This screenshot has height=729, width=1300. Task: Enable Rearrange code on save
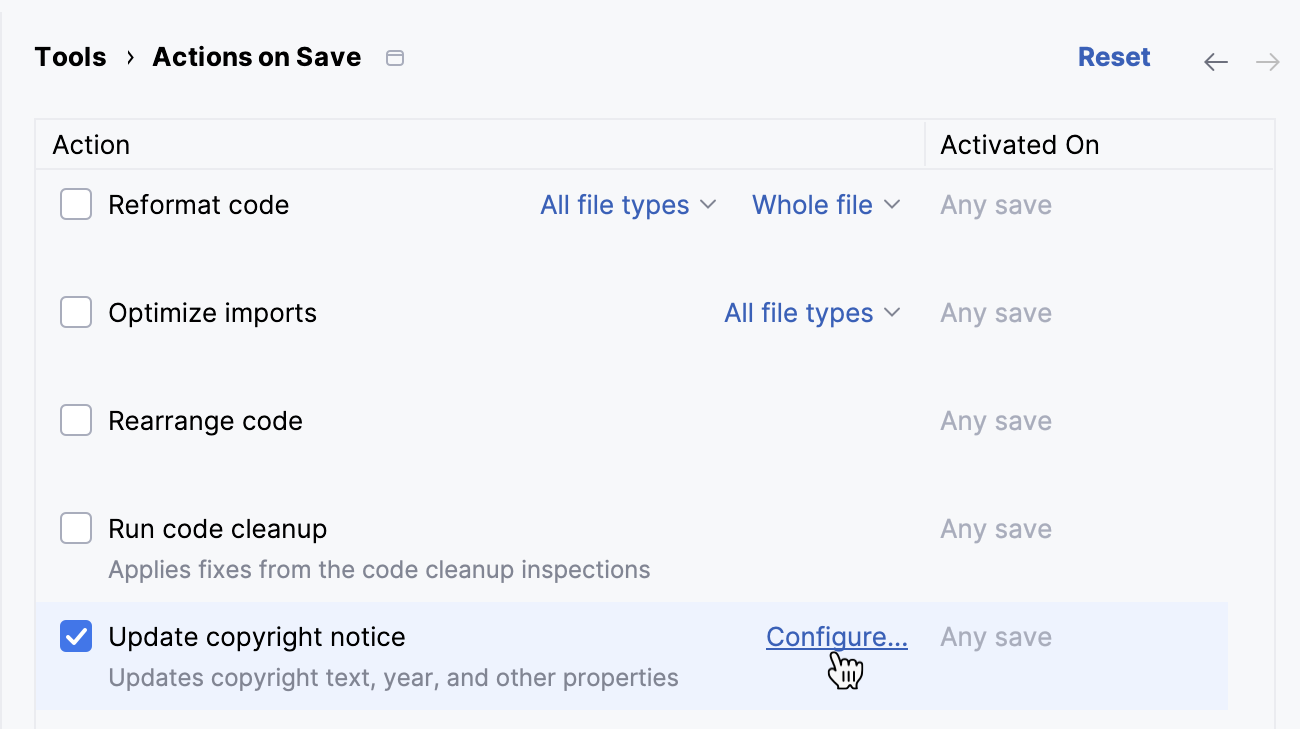(76, 420)
